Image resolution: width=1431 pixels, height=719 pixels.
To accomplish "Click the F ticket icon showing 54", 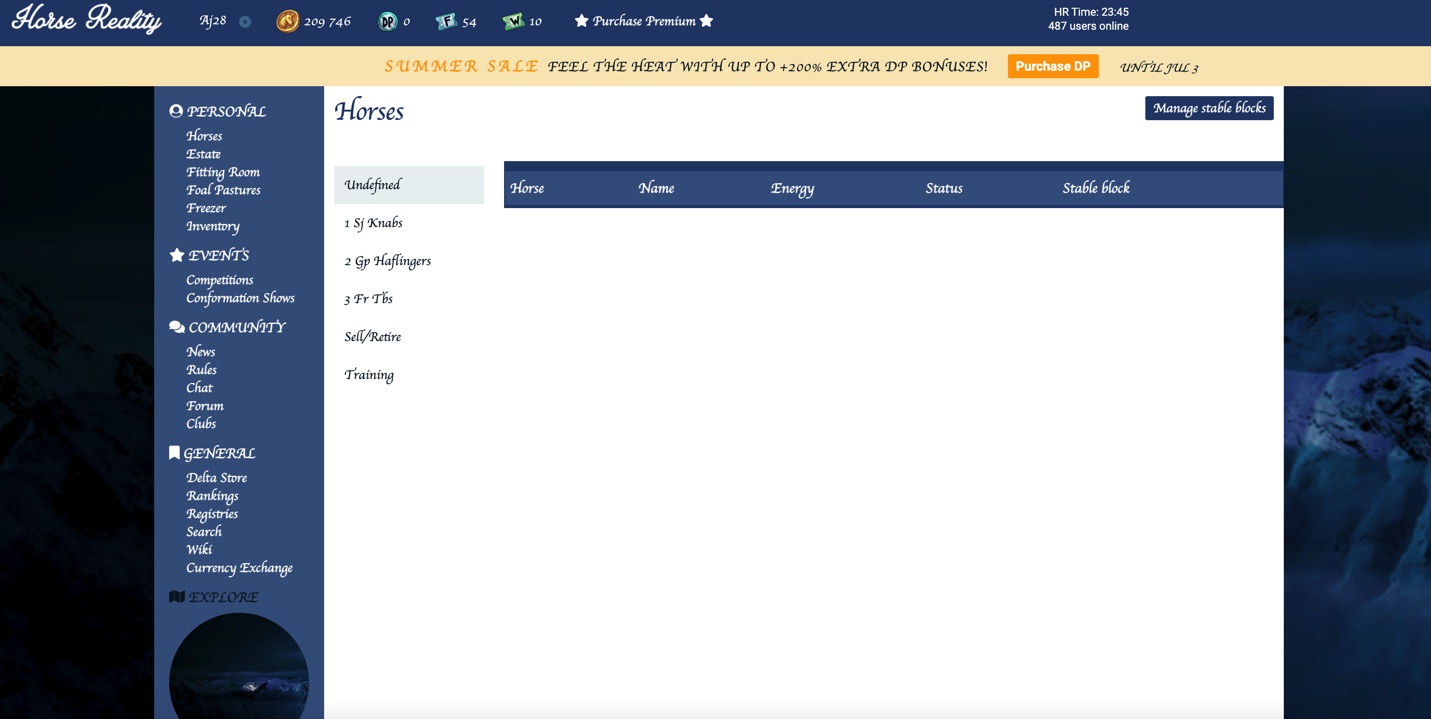I will 446,21.
